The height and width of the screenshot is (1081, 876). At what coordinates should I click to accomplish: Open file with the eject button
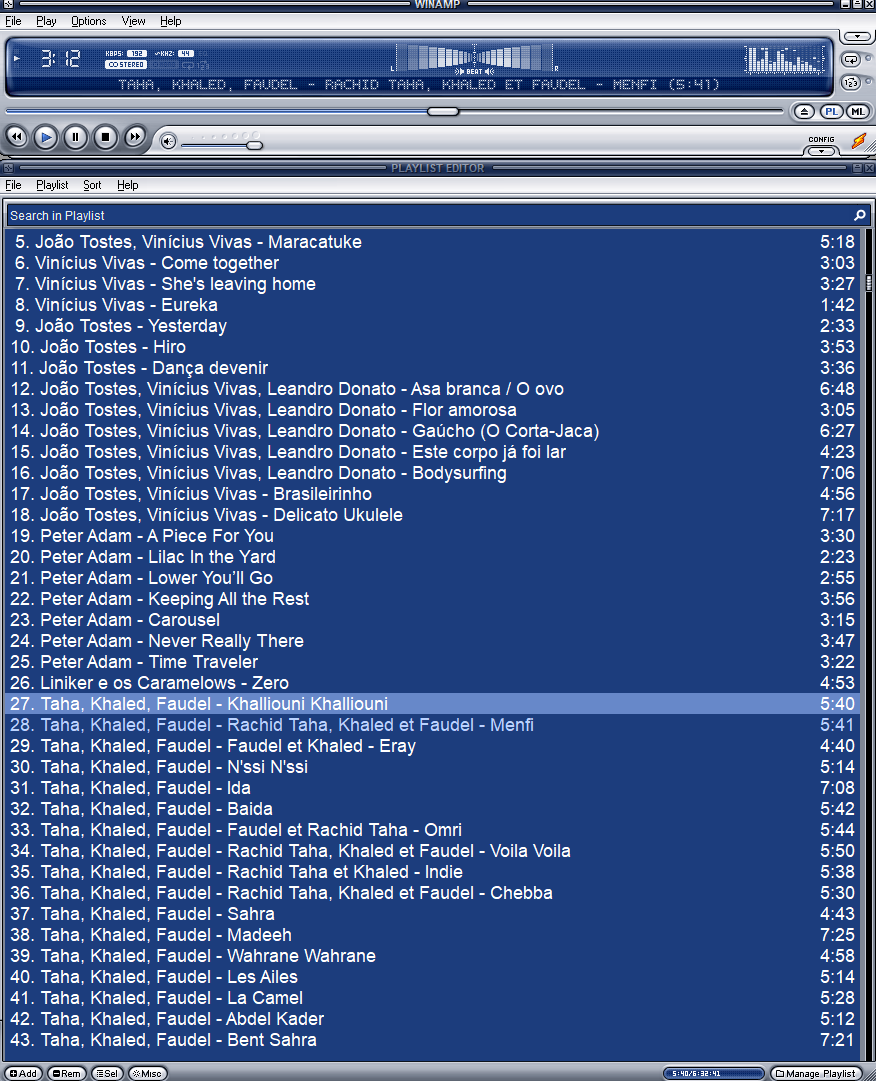click(804, 112)
